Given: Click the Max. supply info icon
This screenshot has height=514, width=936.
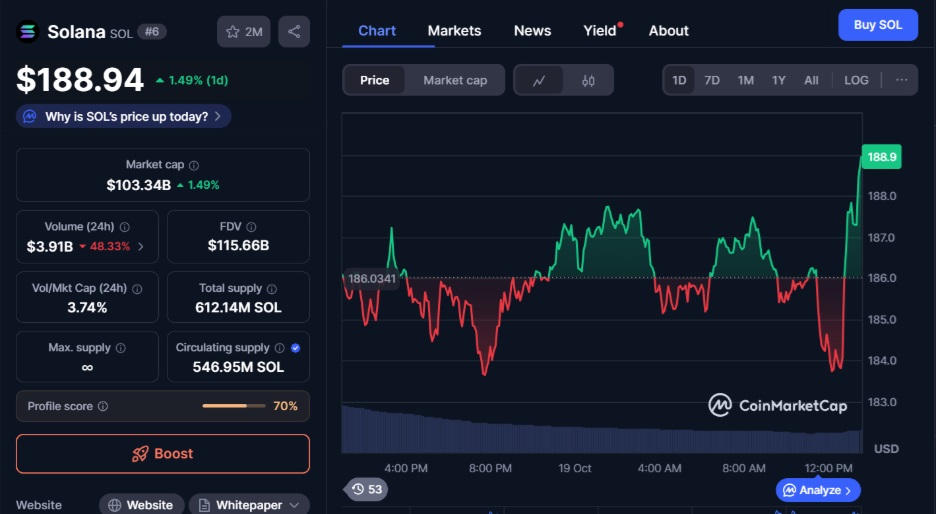Looking at the screenshot, I should 121,348.
